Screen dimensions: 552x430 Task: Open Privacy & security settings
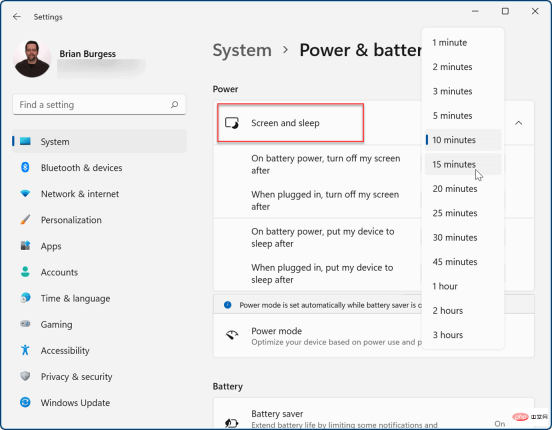click(x=99, y=376)
